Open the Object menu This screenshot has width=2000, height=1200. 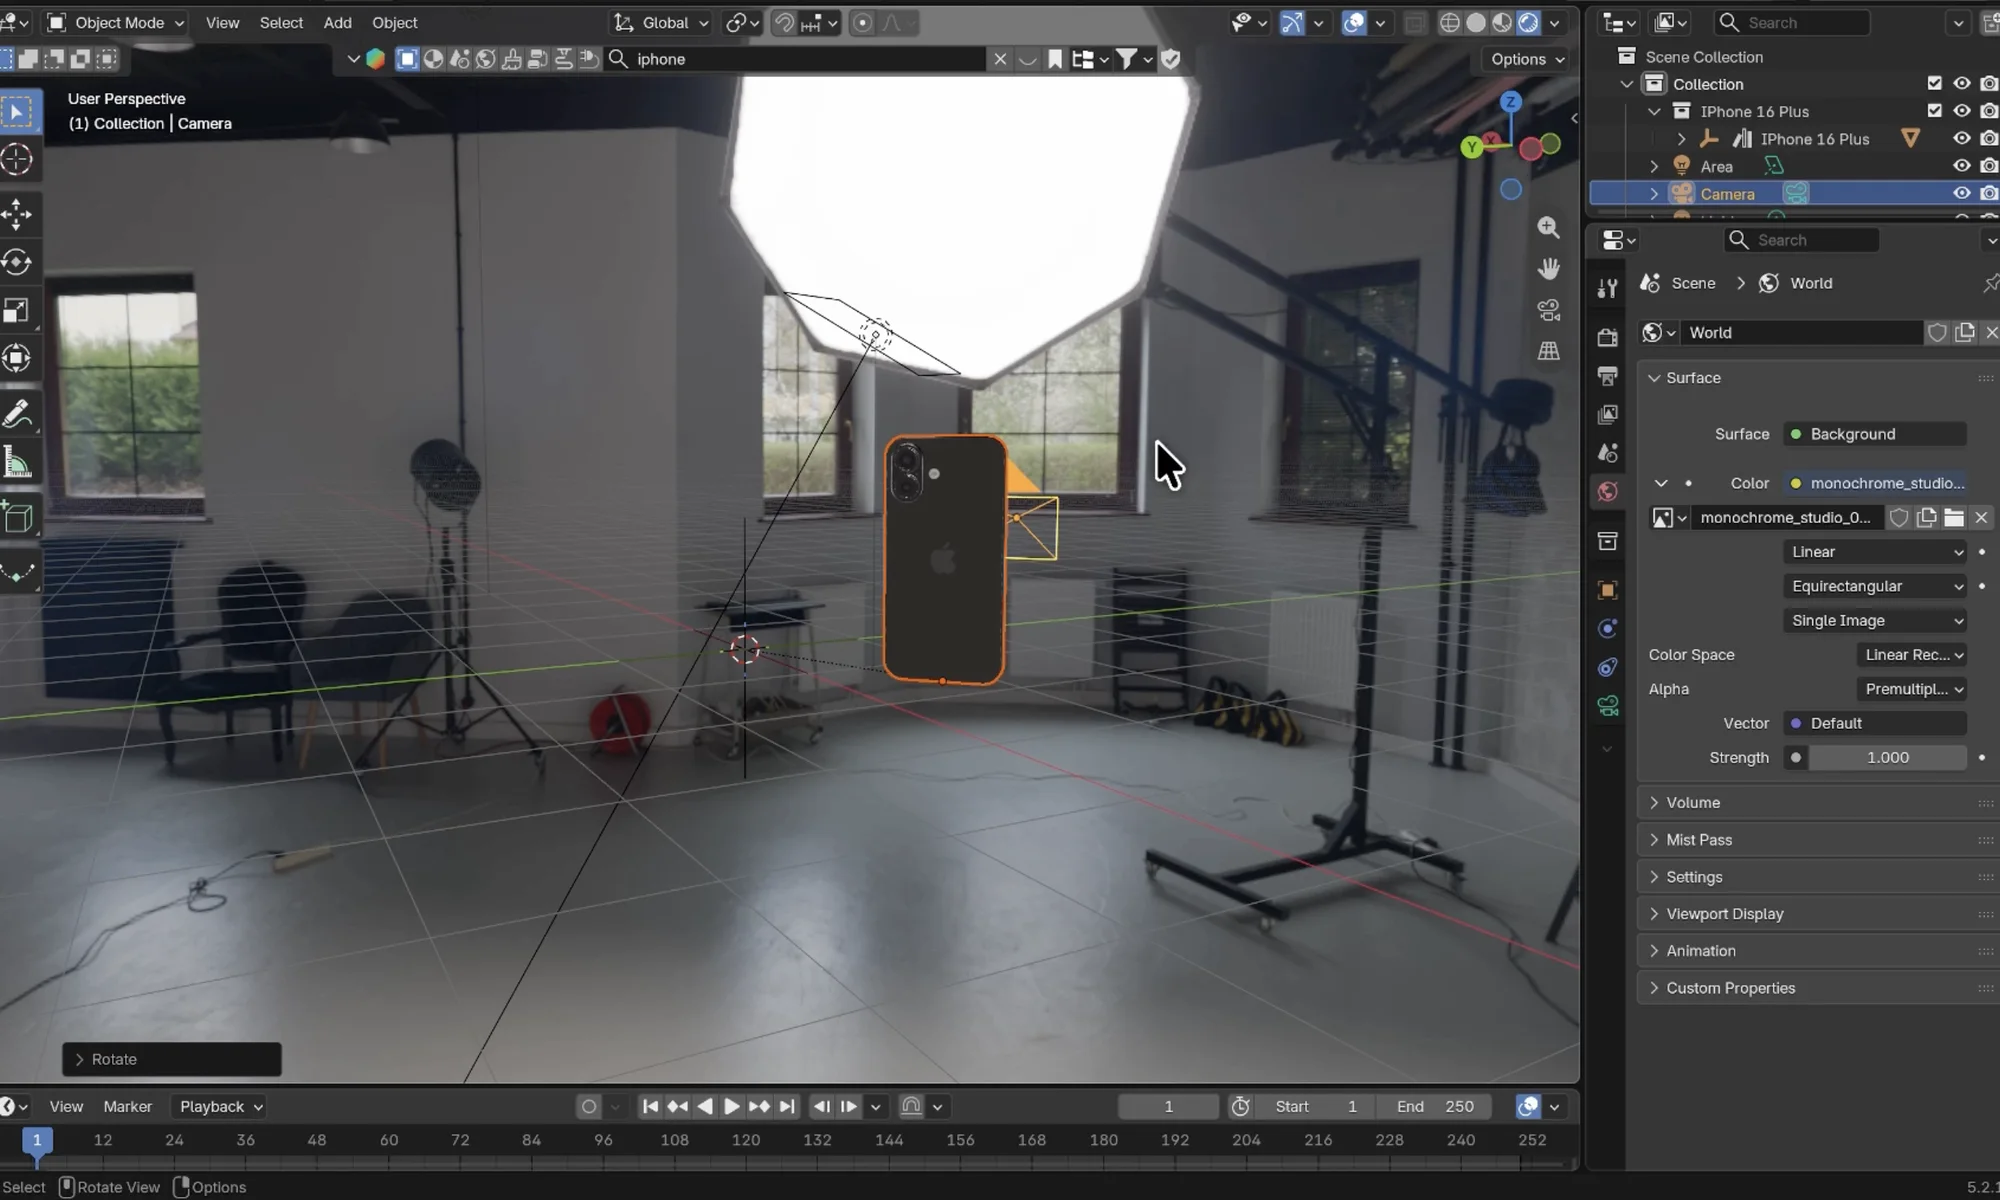click(x=395, y=23)
